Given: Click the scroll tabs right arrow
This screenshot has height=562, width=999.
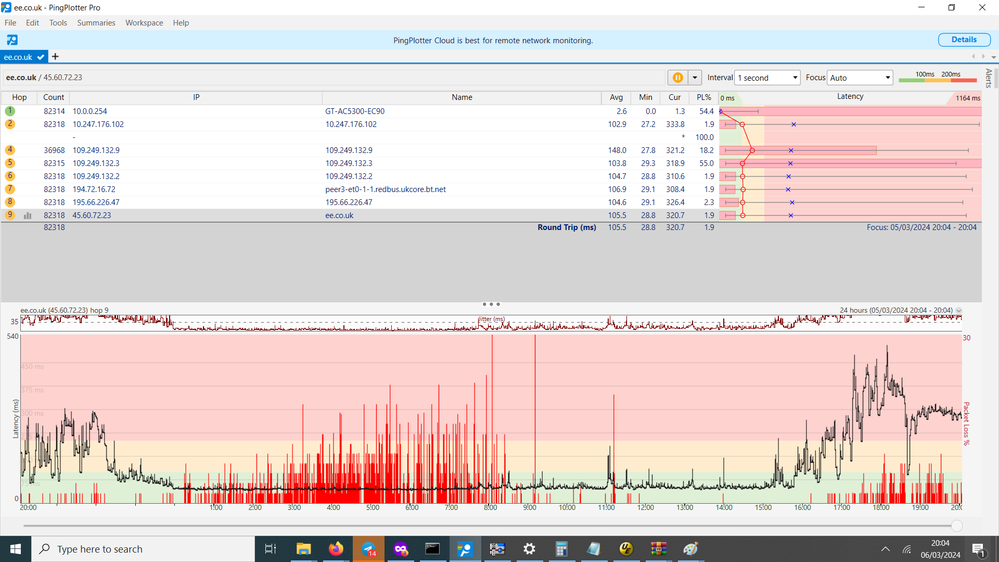Looking at the screenshot, I should (x=983, y=57).
